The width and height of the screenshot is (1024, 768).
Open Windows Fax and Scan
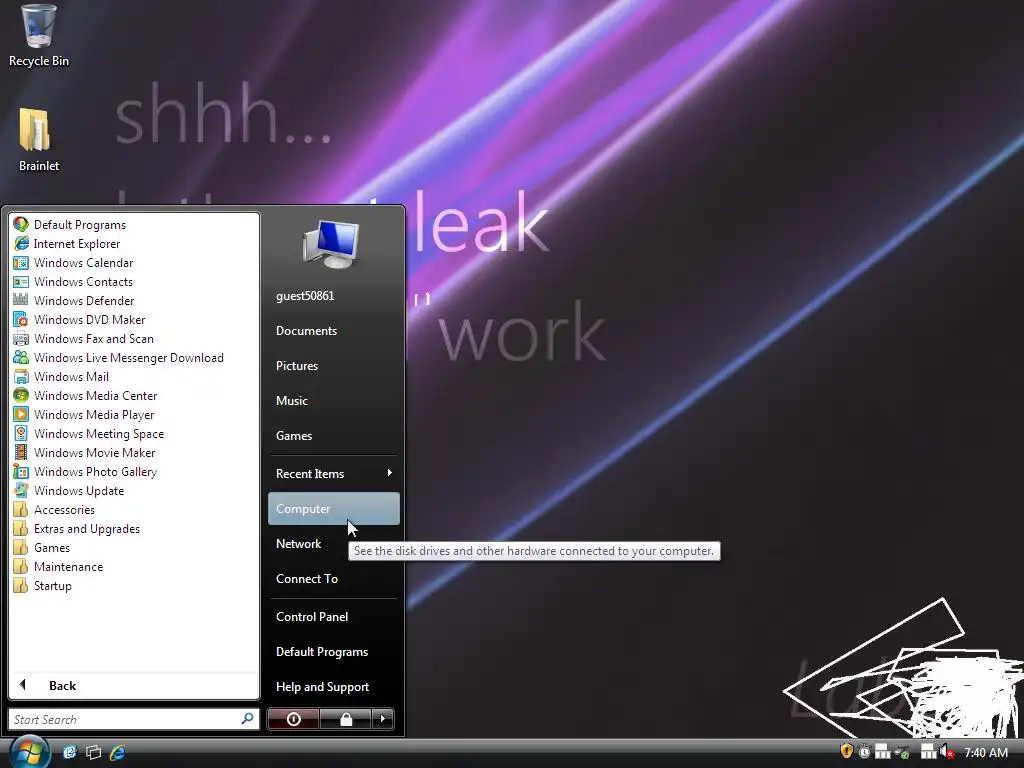click(135, 338)
